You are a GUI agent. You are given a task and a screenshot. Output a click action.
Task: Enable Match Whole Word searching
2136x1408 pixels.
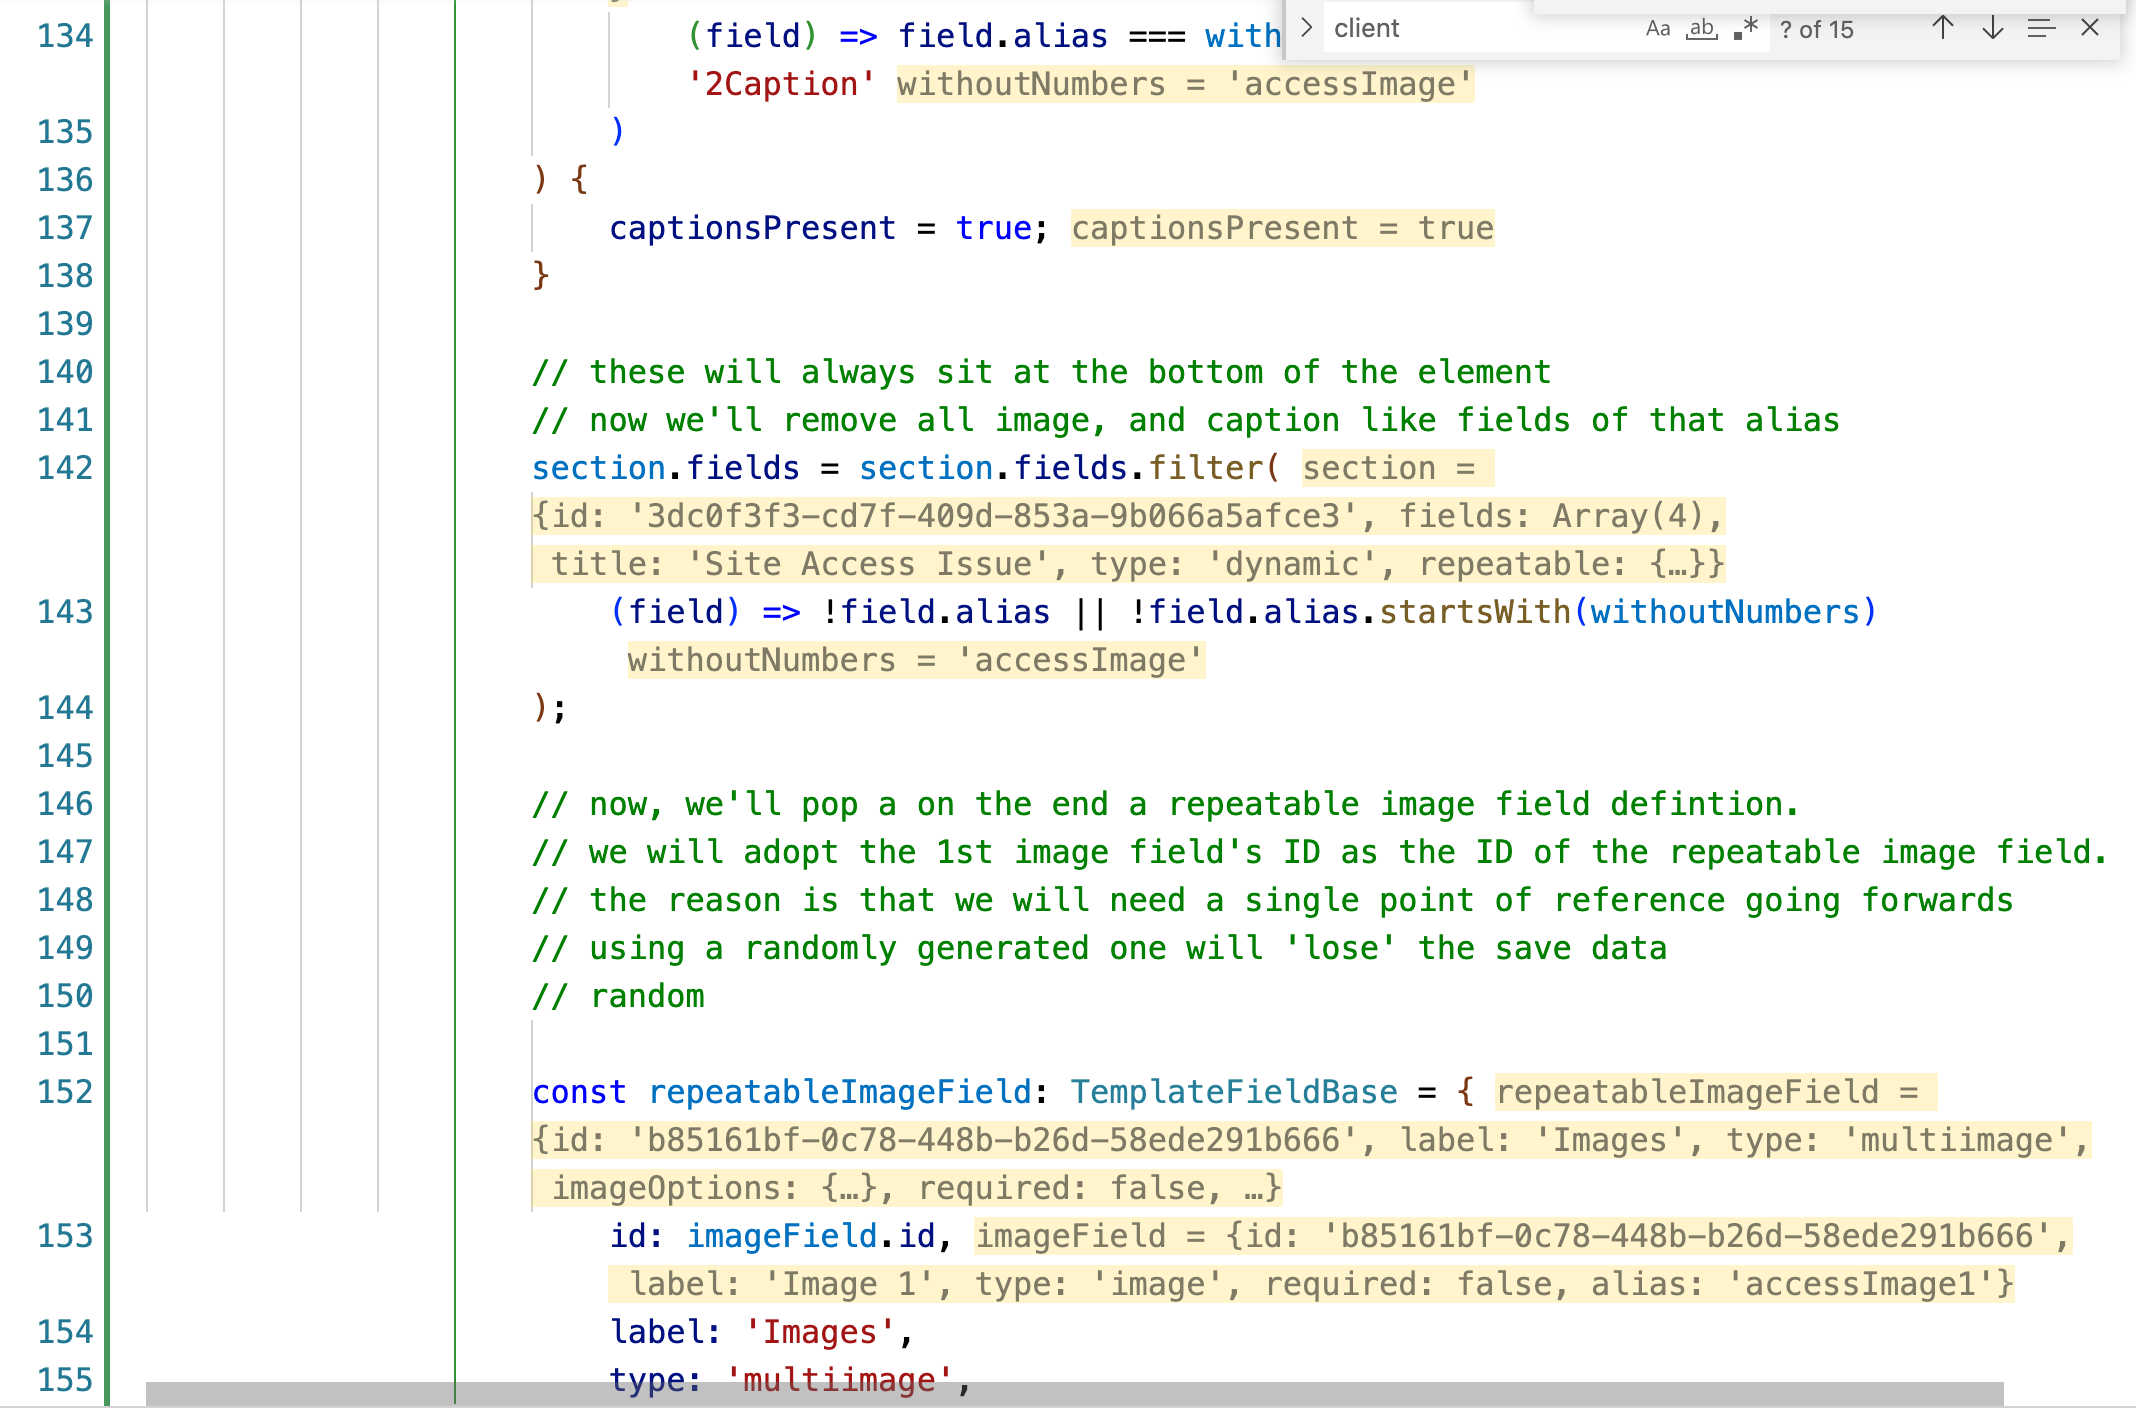pyautogui.click(x=1701, y=29)
